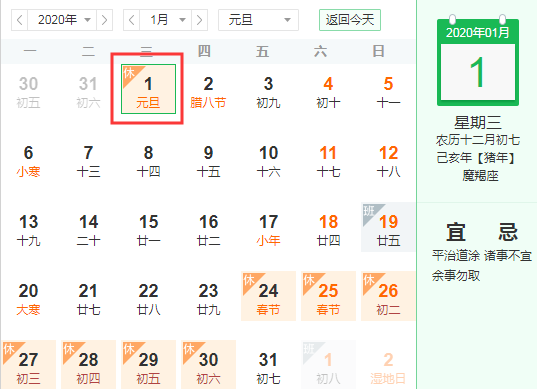Select January 7 十三 date
Screen dimensions: 537x389
pos(88,161)
